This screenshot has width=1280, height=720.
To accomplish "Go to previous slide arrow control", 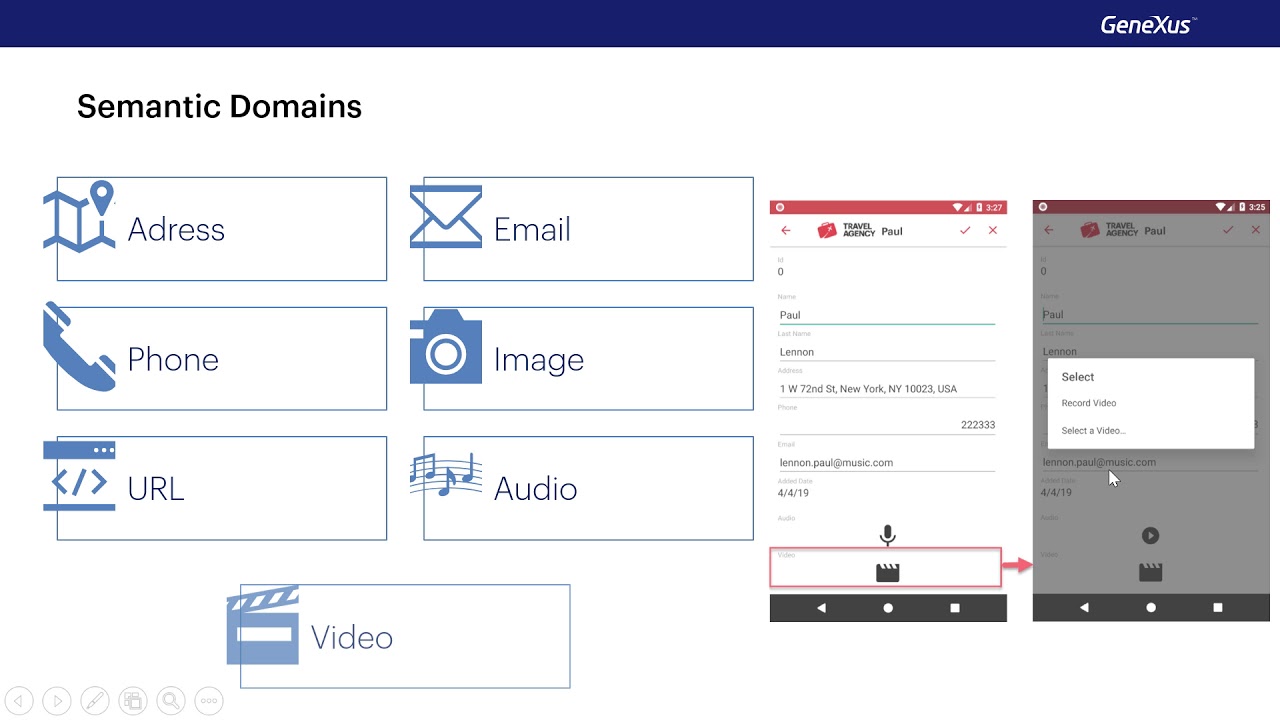I will 19,701.
